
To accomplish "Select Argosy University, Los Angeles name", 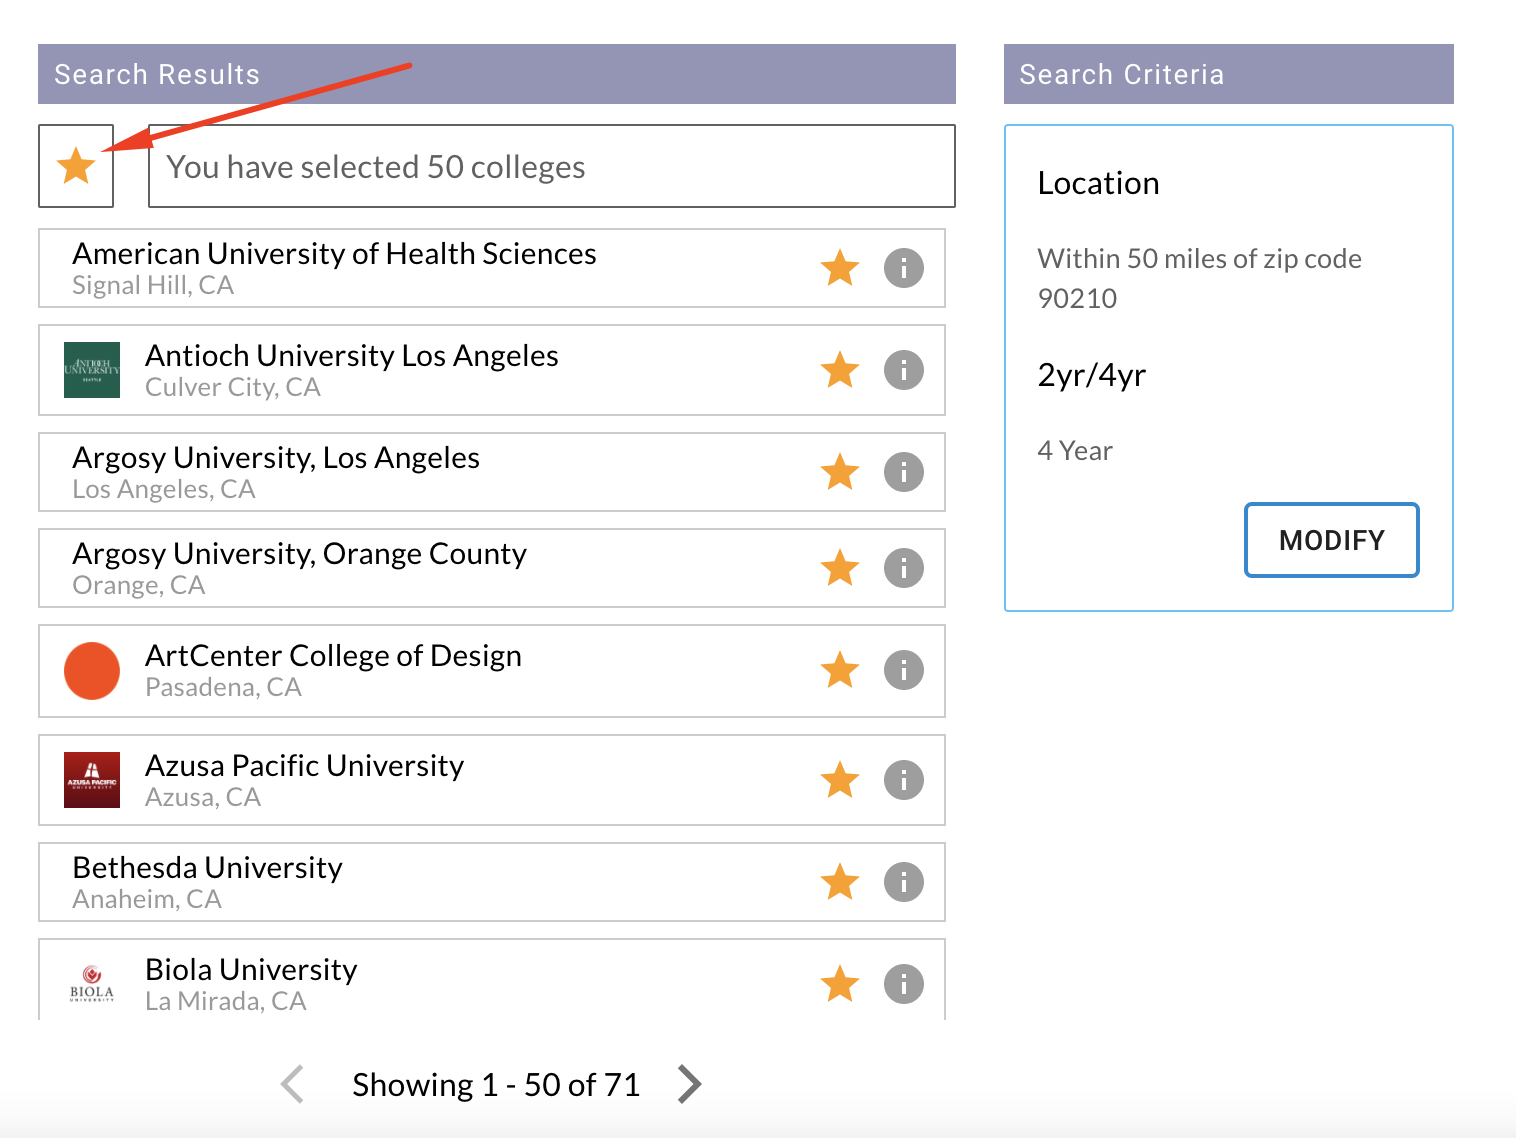I will tap(276, 458).
